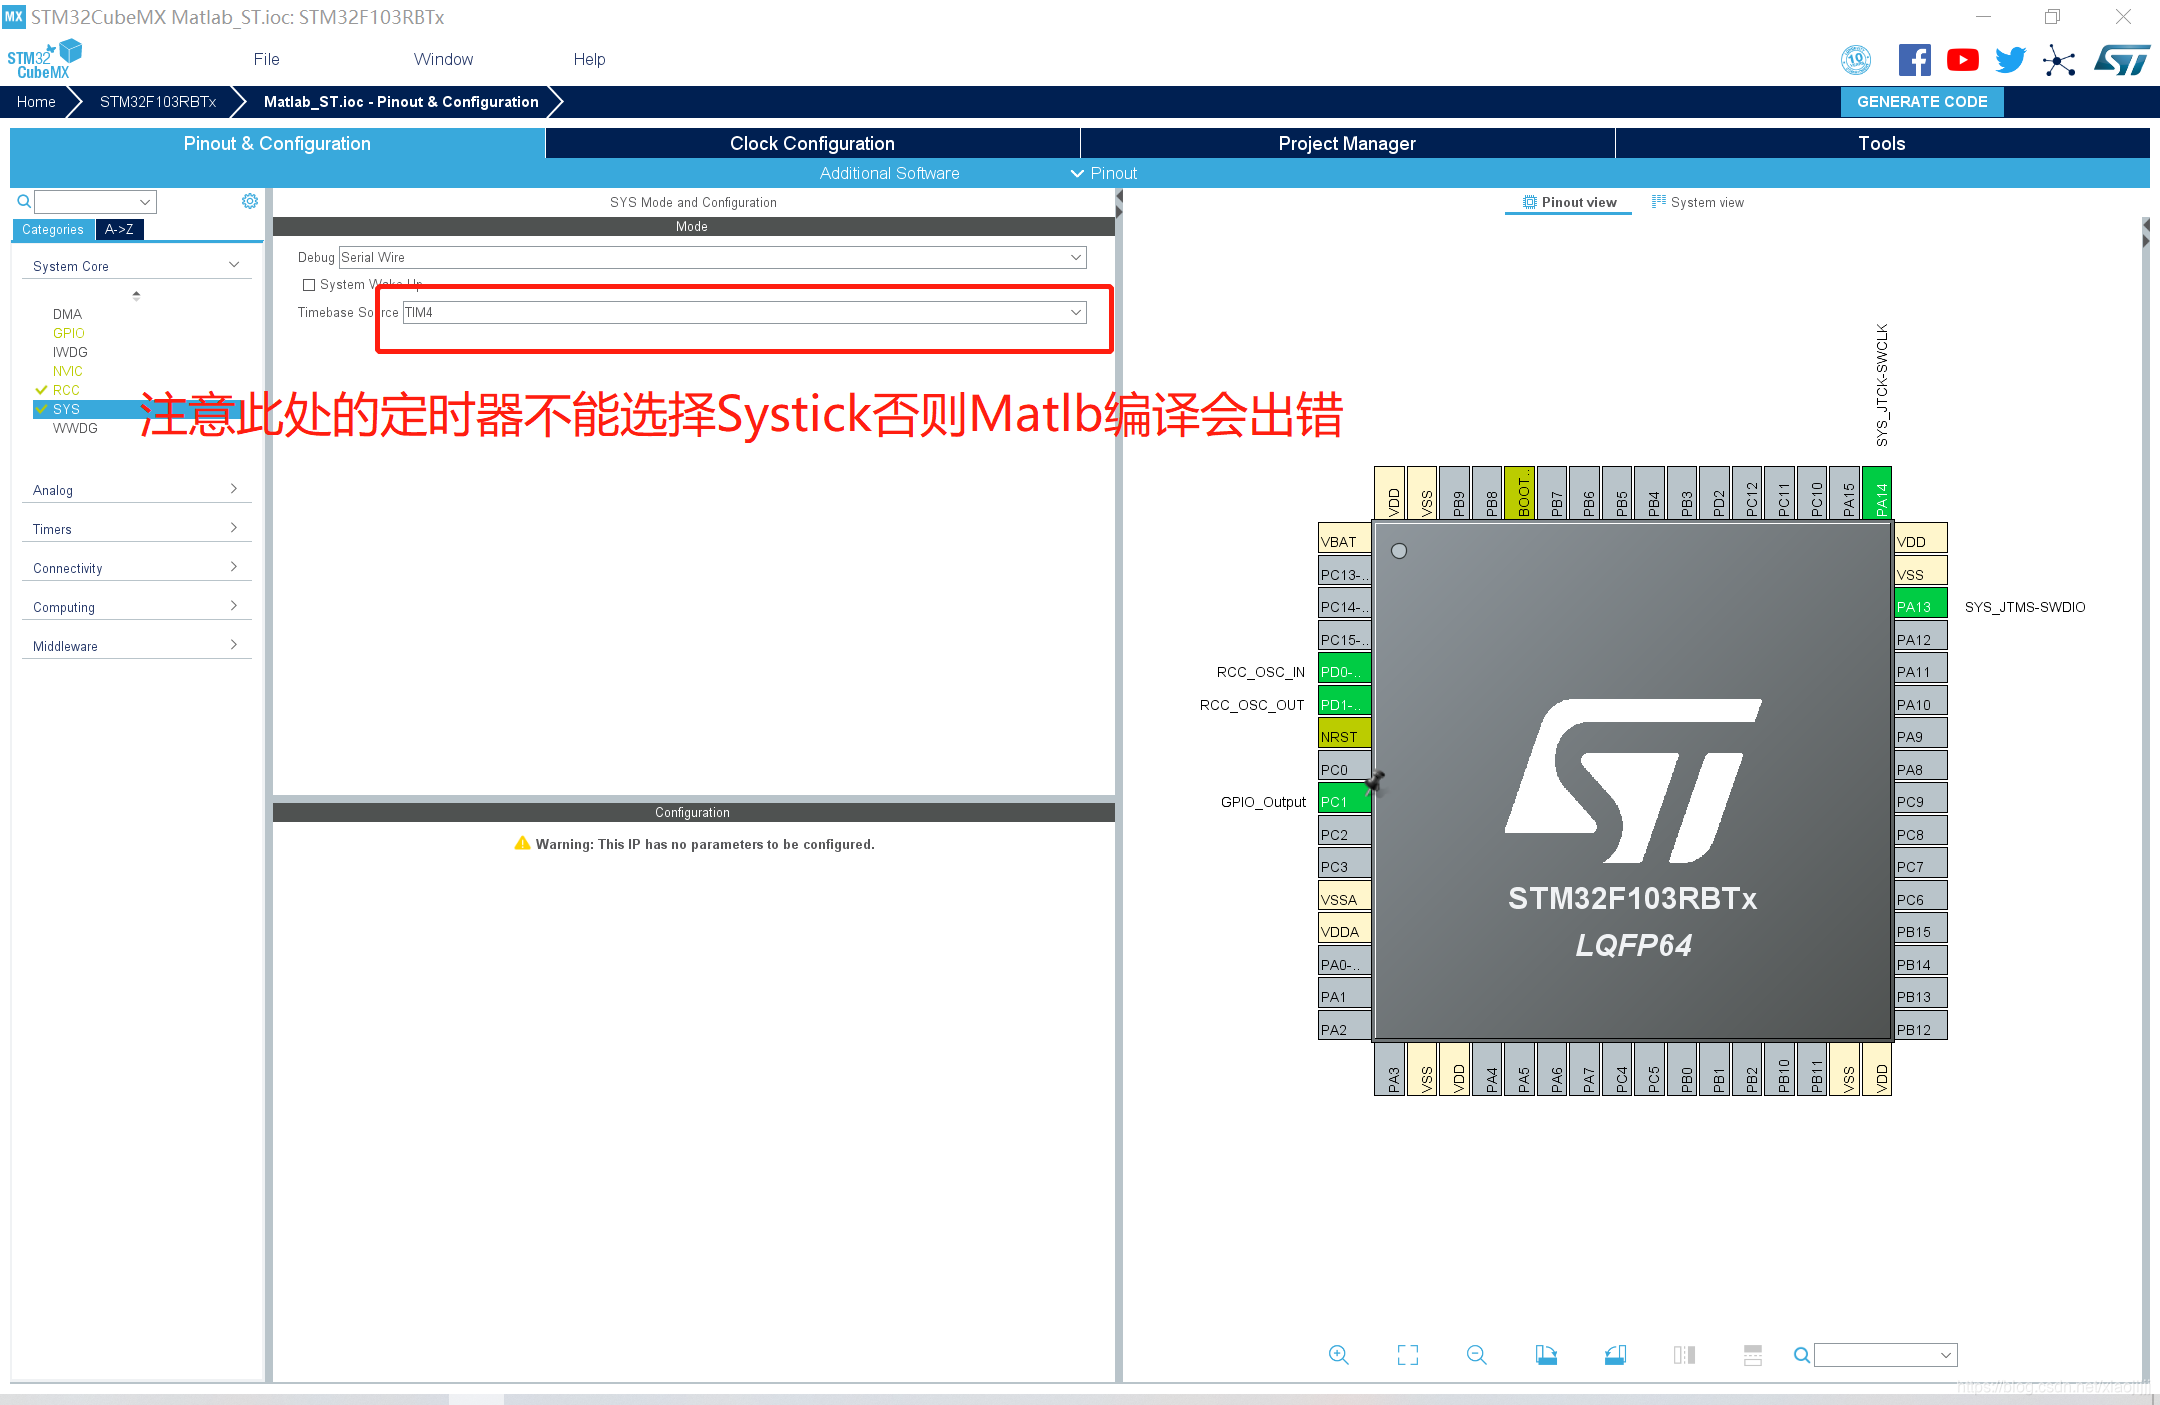Select the Pinout view tab
The image size is (2160, 1405).
(1569, 202)
